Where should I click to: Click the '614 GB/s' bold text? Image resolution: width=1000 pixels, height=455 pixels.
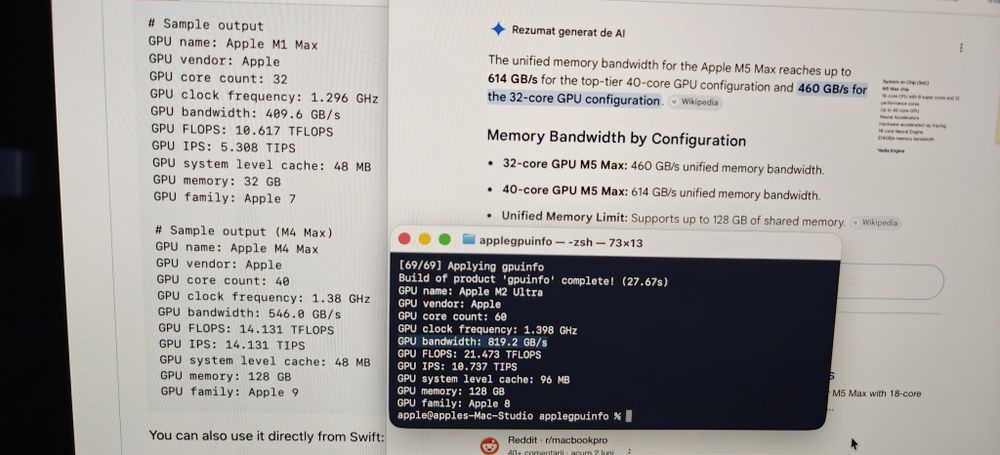[x=513, y=80]
